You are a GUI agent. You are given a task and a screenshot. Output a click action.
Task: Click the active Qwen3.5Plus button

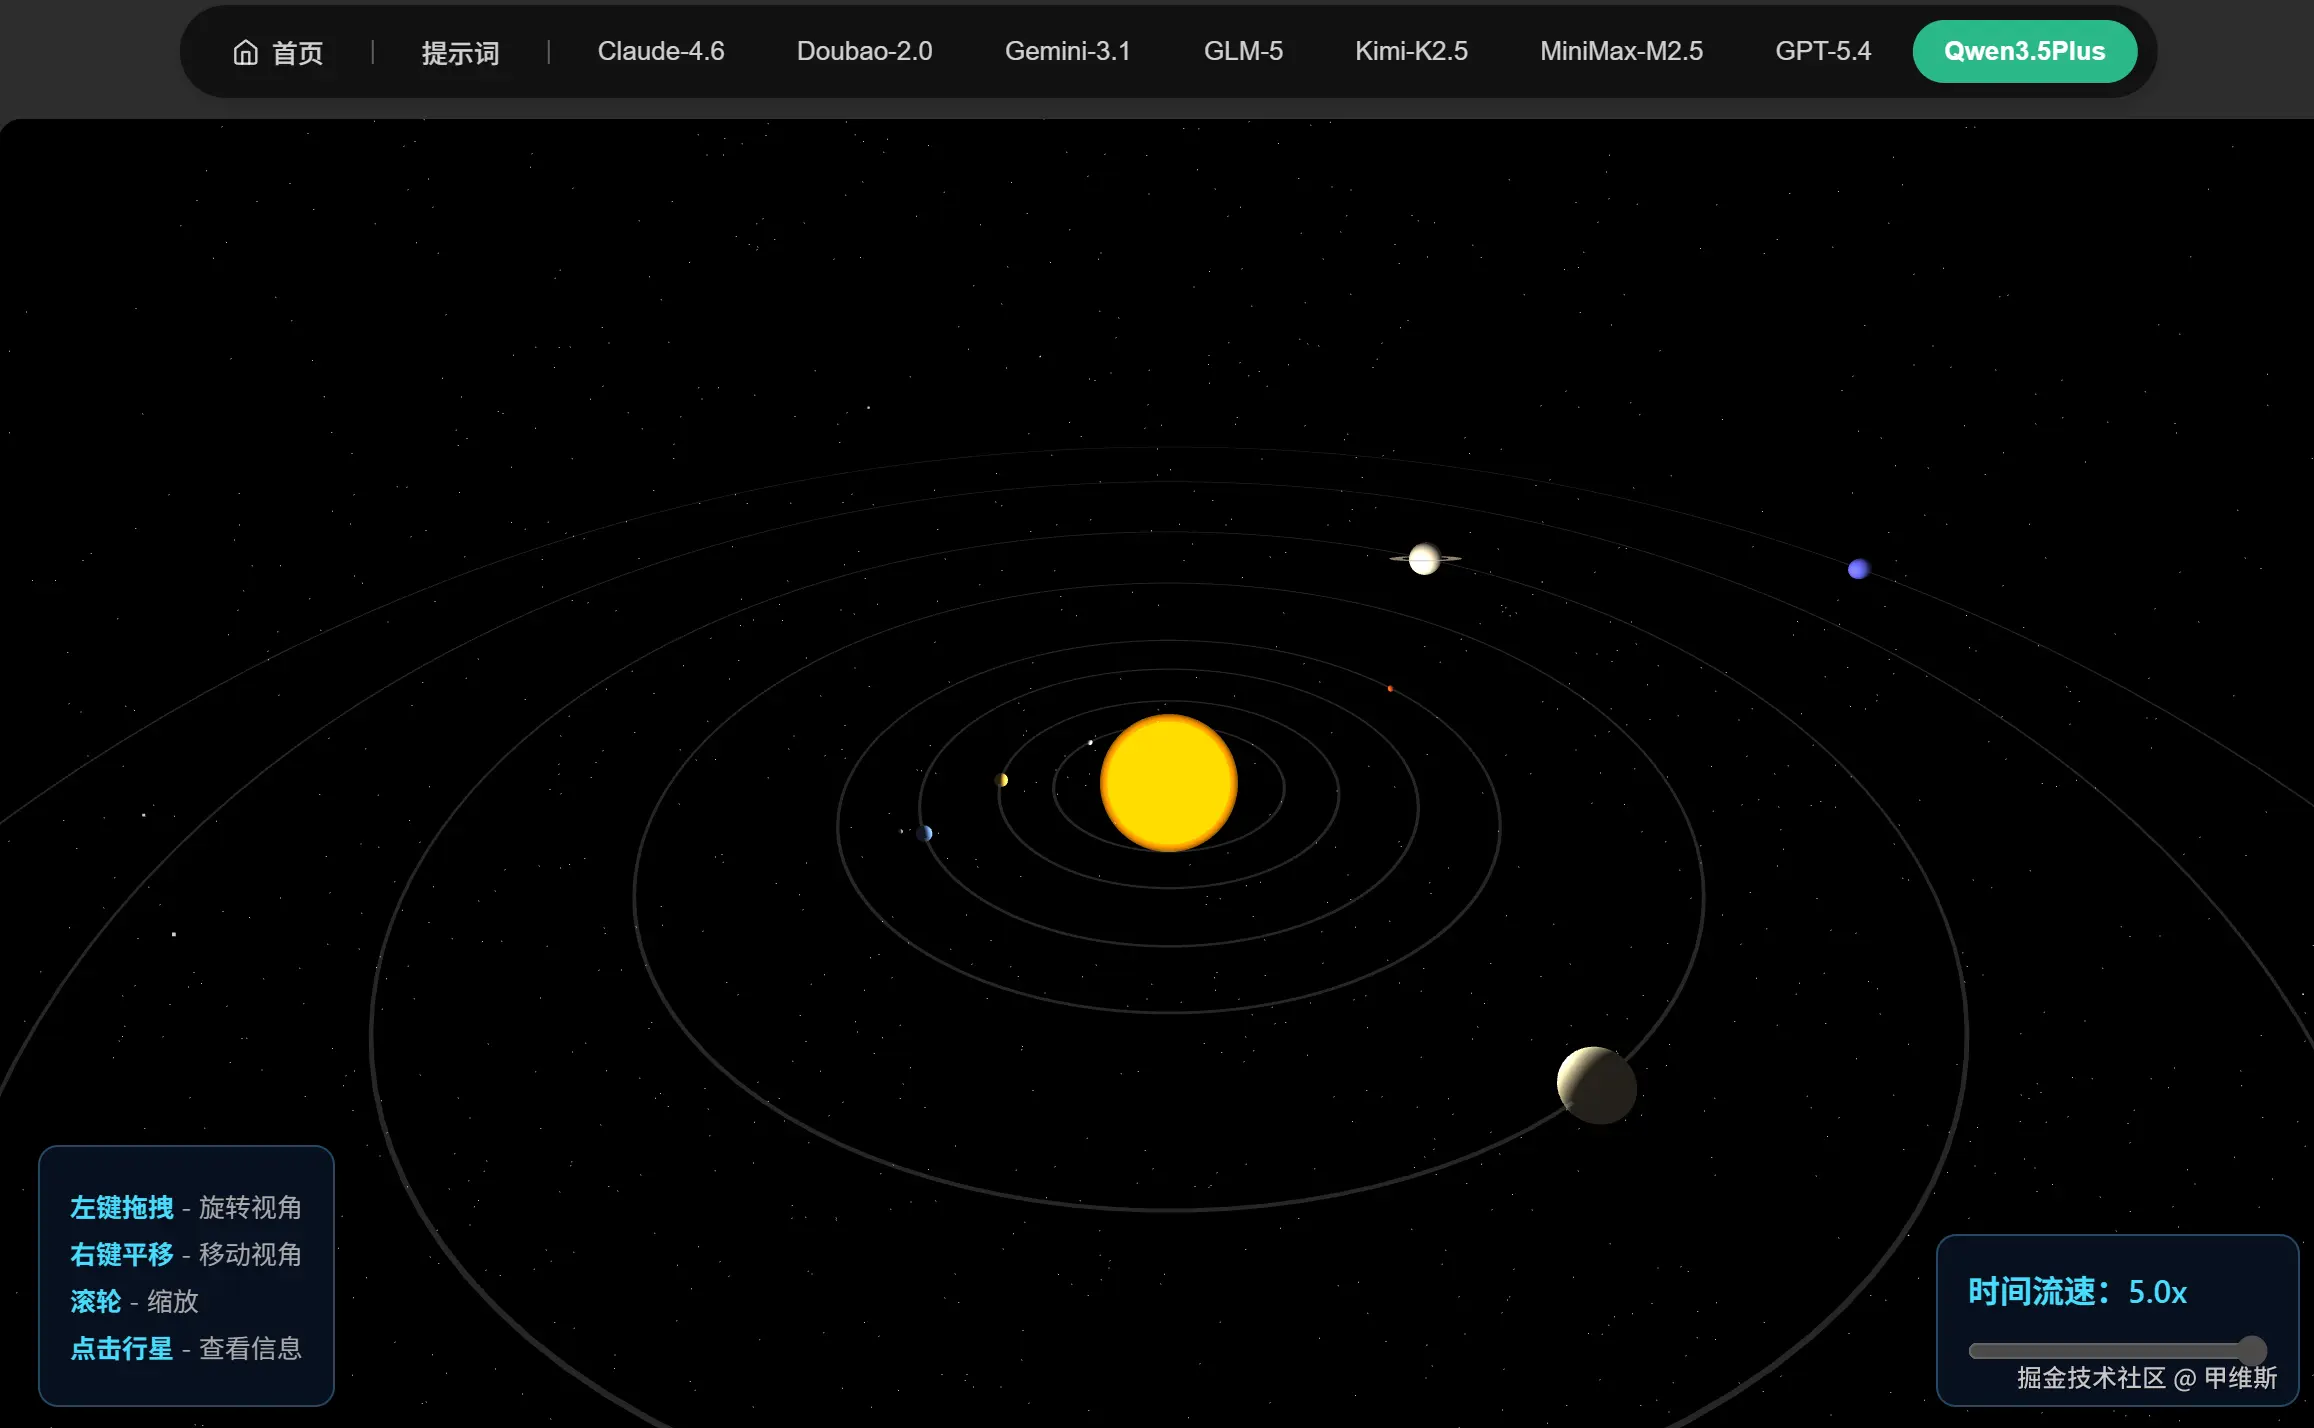(x=2024, y=51)
